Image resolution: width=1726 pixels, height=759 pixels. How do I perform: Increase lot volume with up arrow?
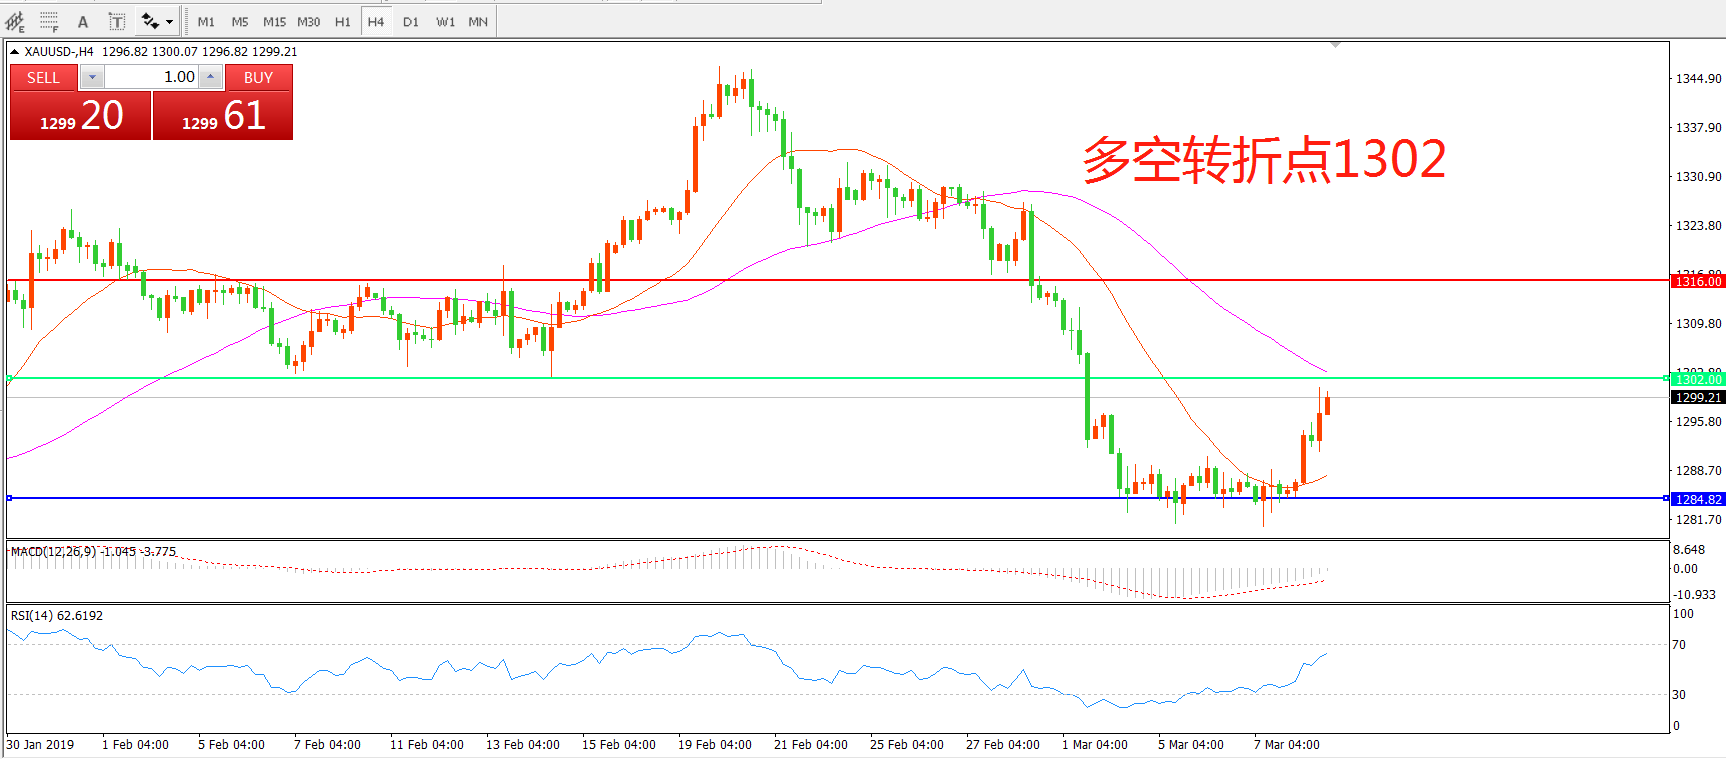pyautogui.click(x=210, y=77)
